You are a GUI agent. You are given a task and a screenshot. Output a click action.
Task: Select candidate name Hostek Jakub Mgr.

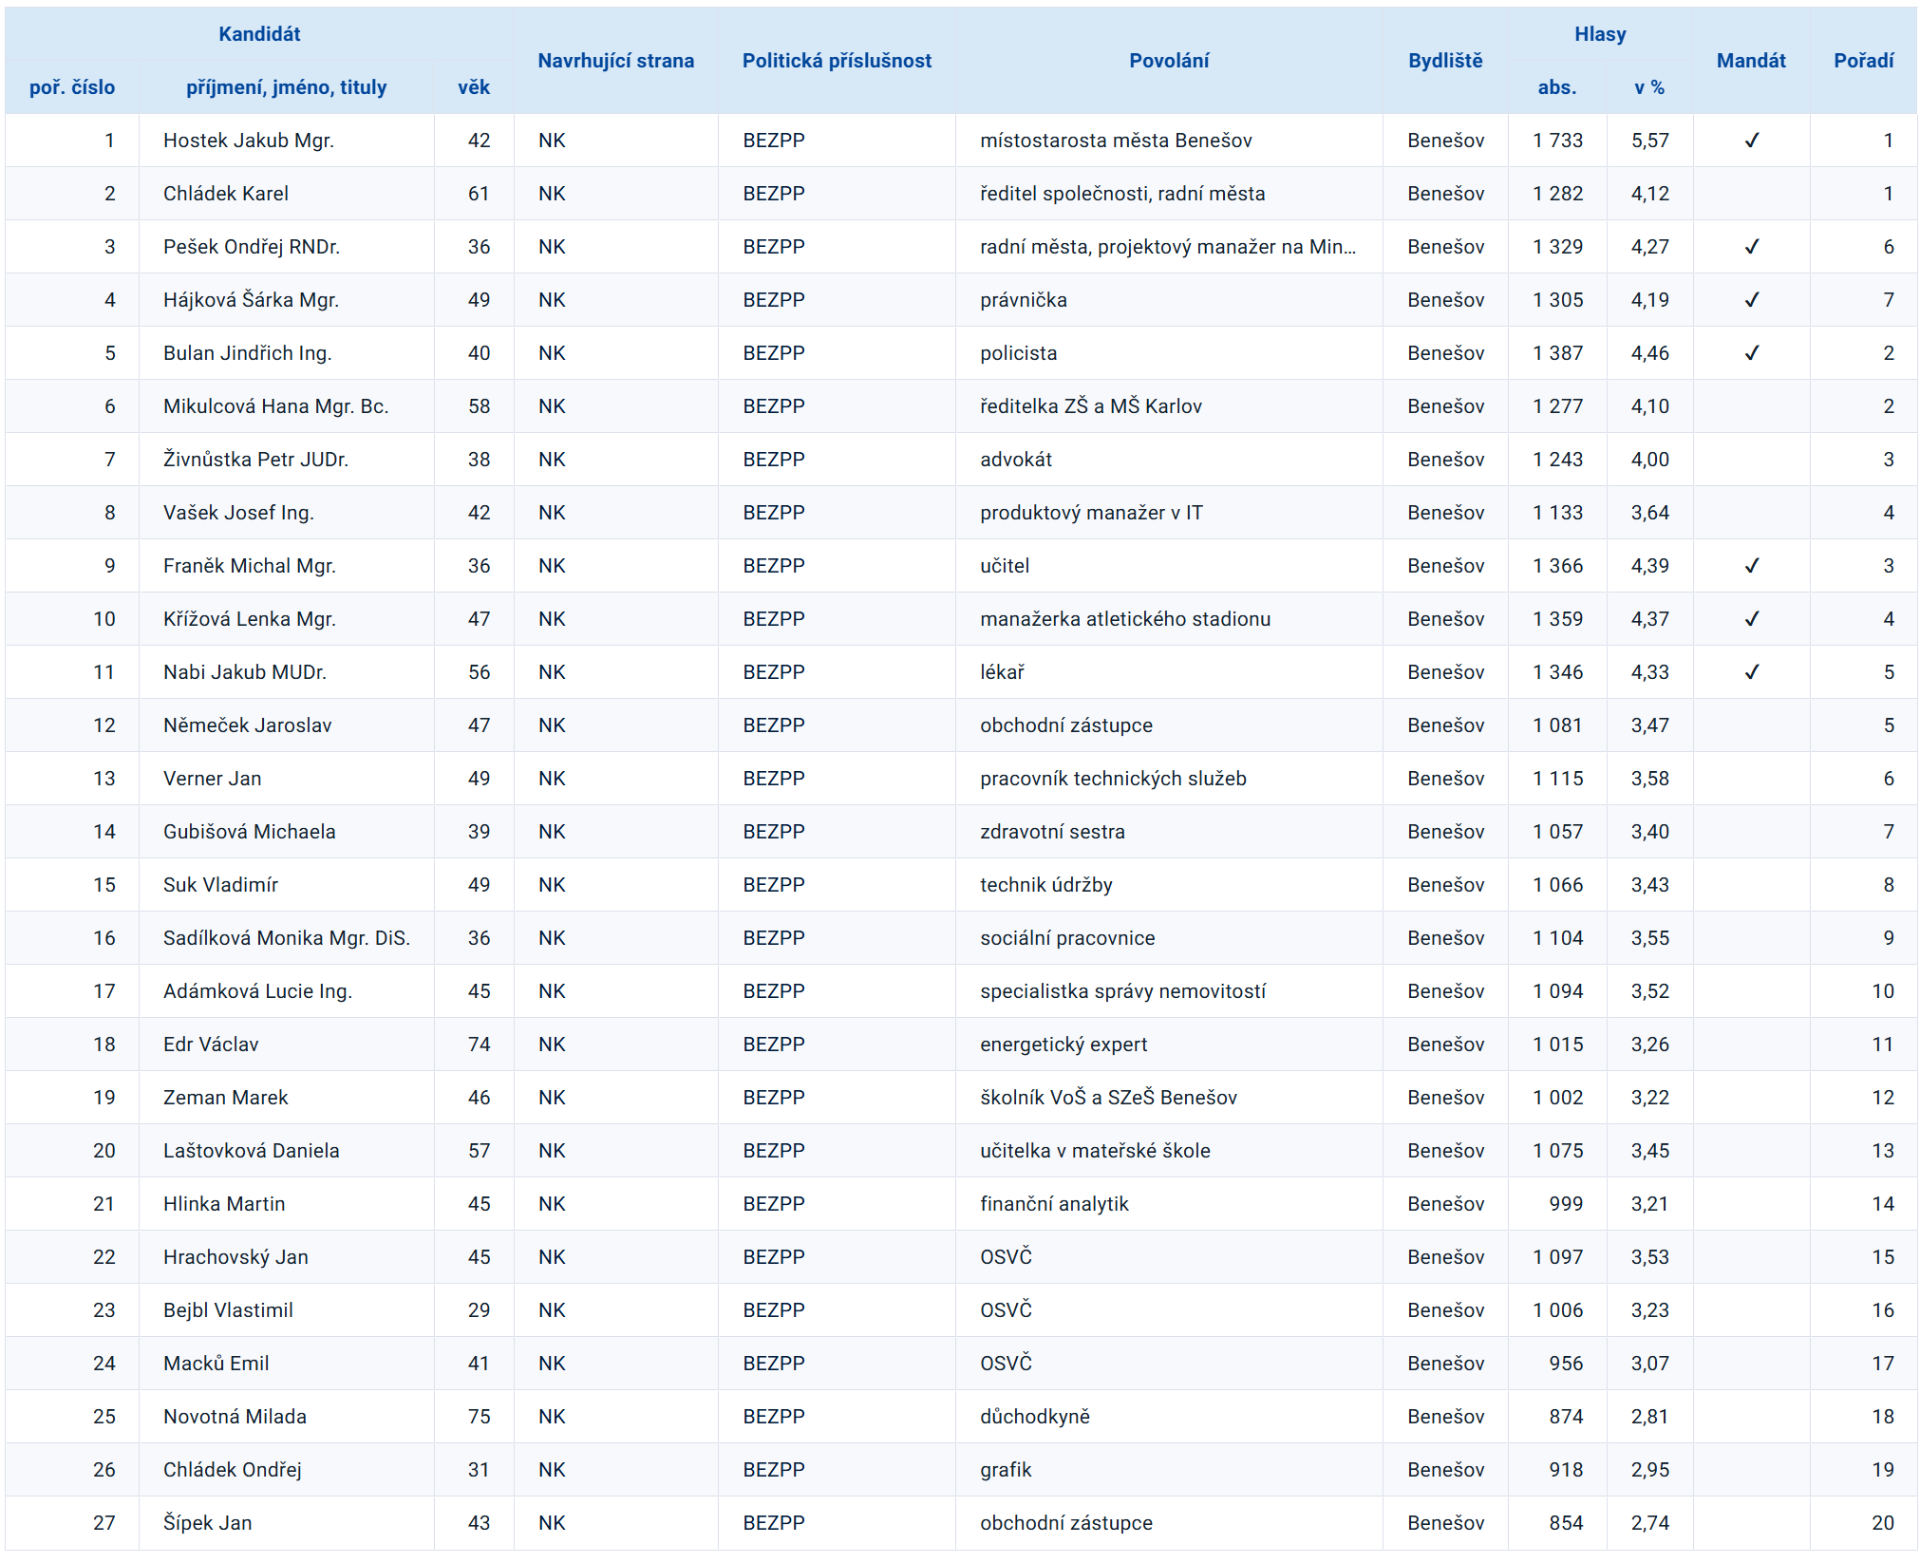pyautogui.click(x=248, y=141)
